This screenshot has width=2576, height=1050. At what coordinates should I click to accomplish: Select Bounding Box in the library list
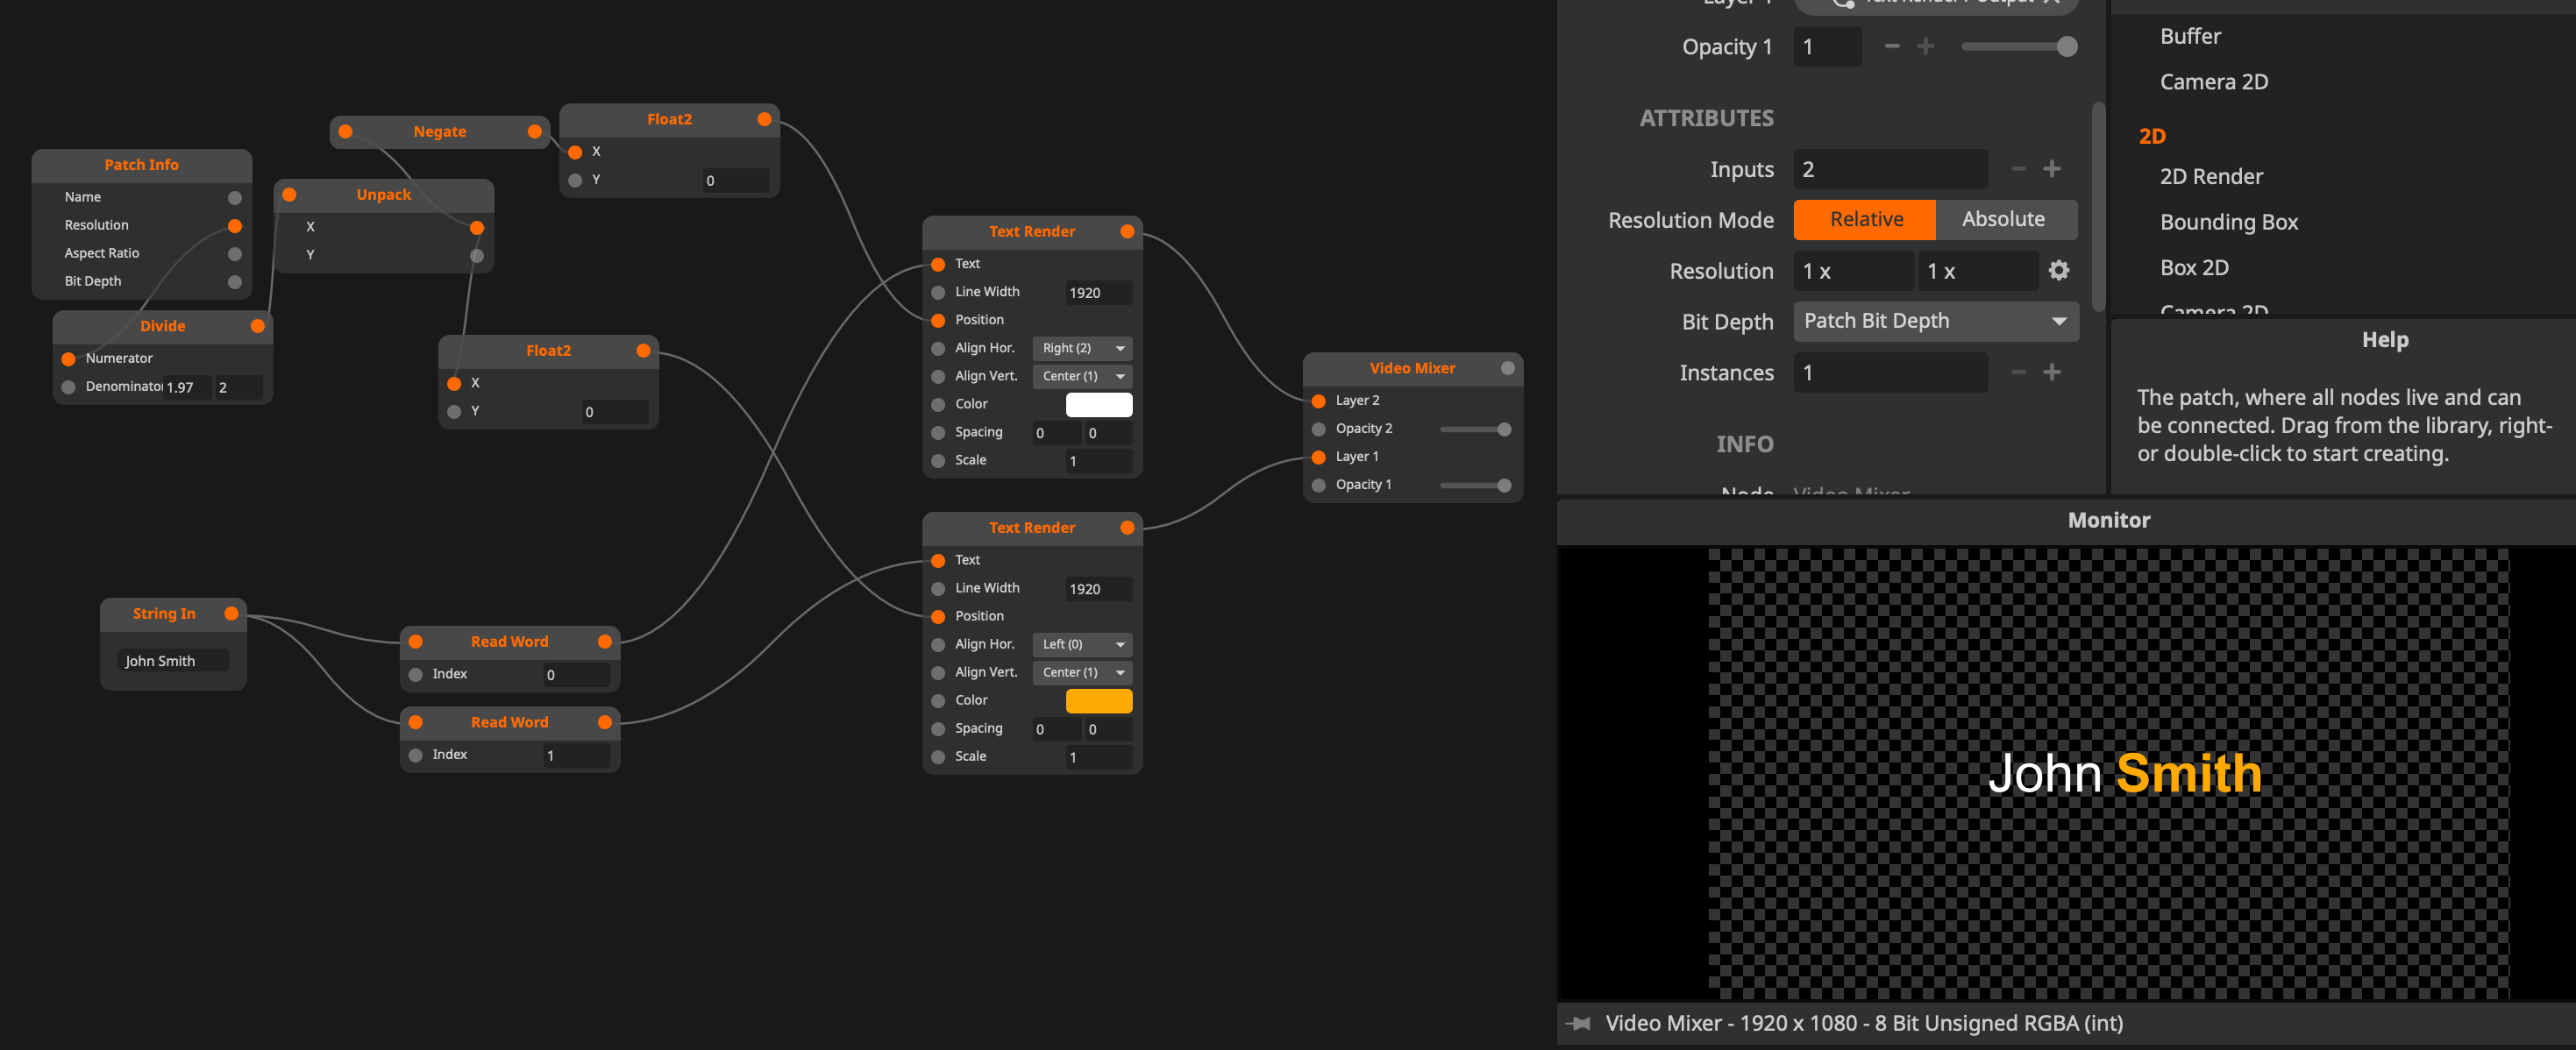2228,222
